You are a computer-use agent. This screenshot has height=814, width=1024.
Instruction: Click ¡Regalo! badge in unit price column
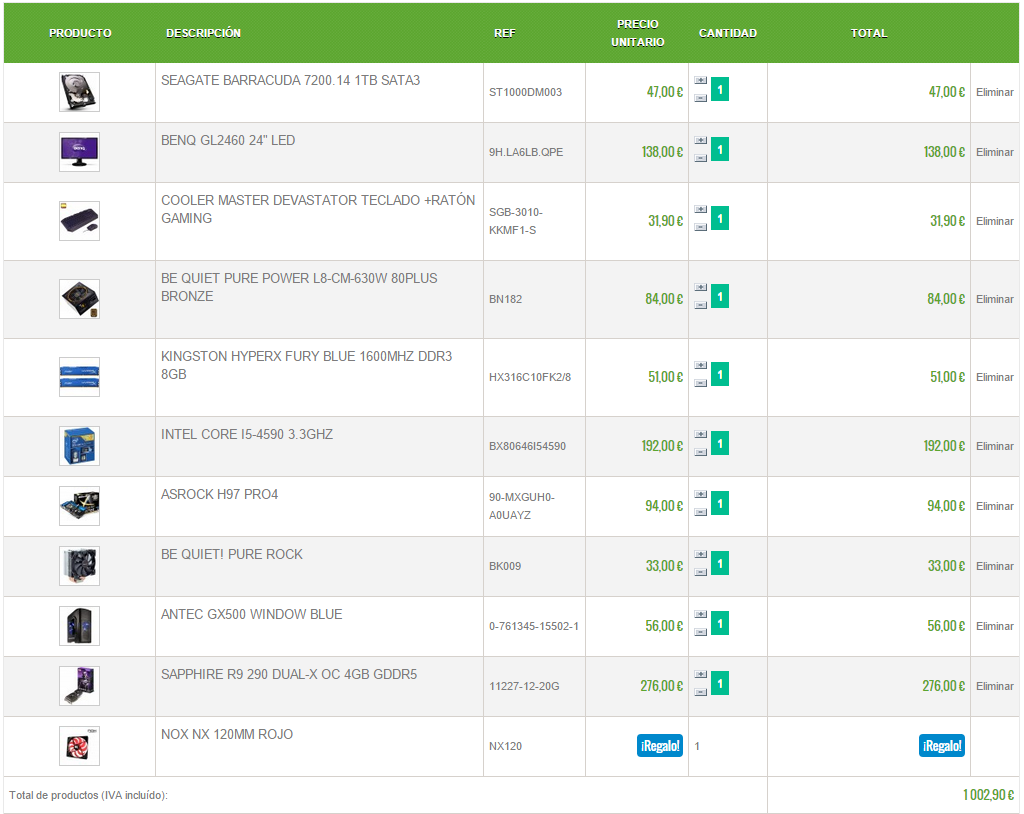point(660,745)
